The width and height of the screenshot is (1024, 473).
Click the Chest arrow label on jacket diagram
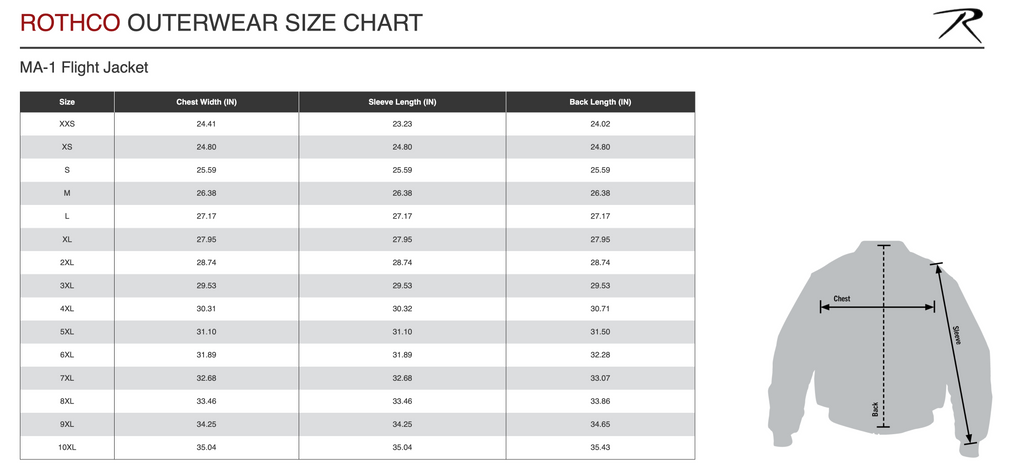click(842, 298)
